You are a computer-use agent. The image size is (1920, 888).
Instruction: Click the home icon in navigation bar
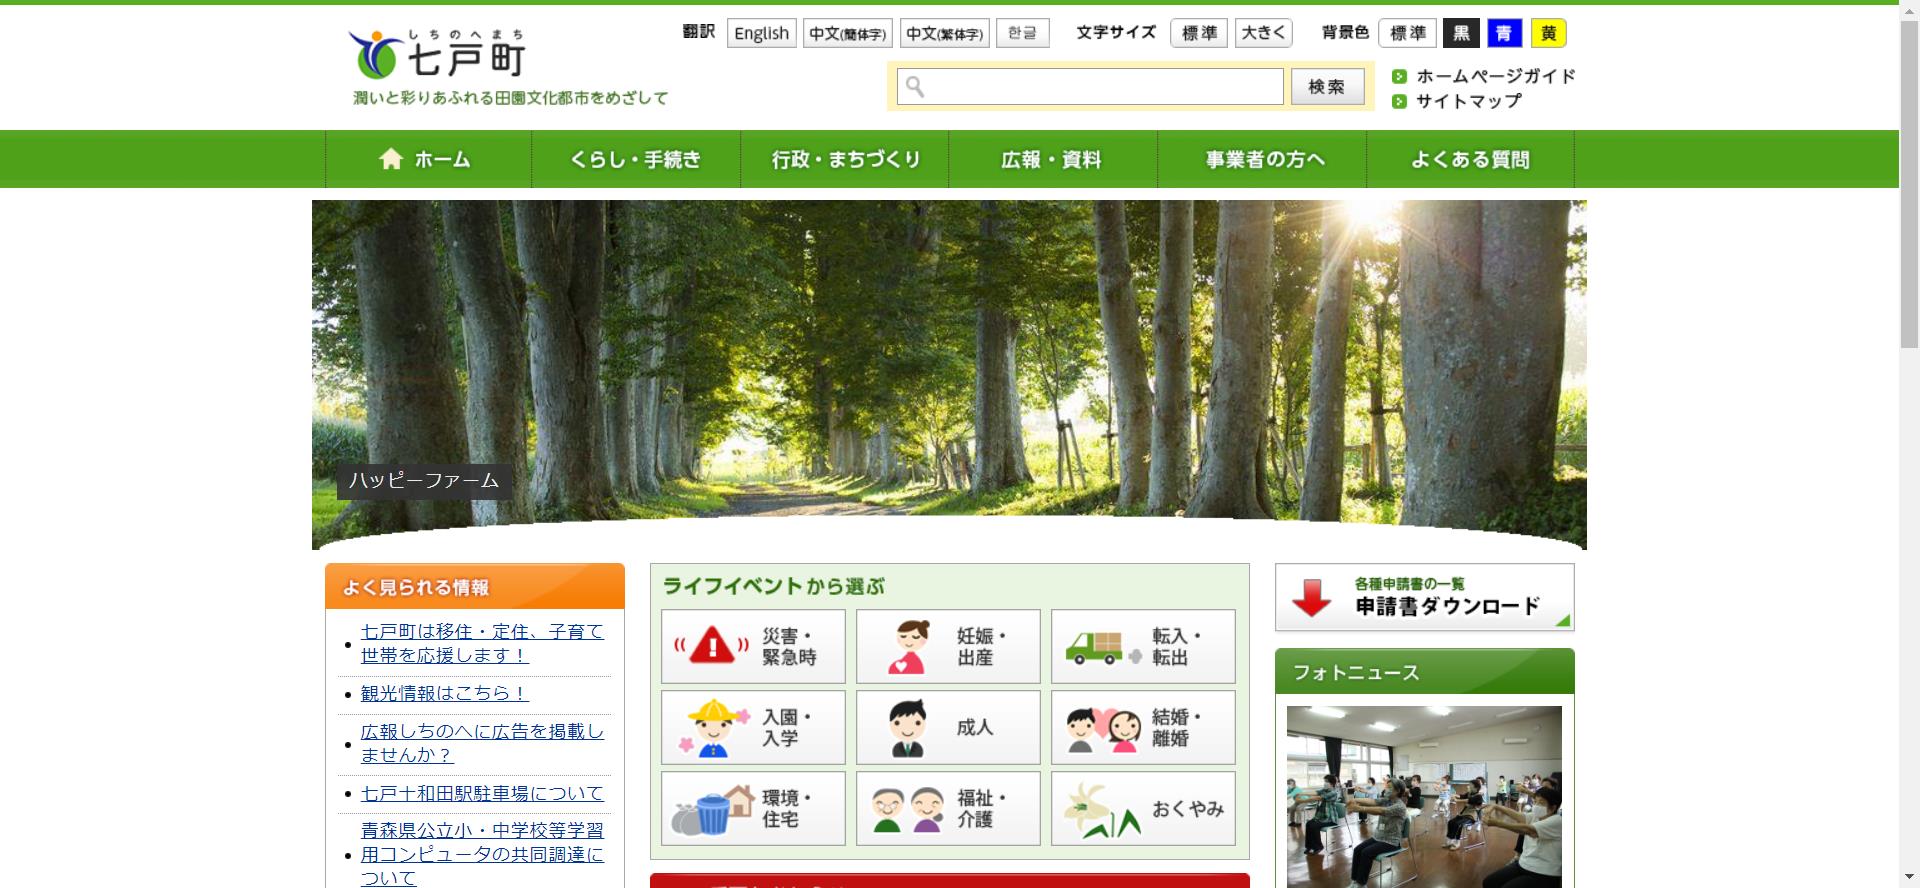coord(391,159)
